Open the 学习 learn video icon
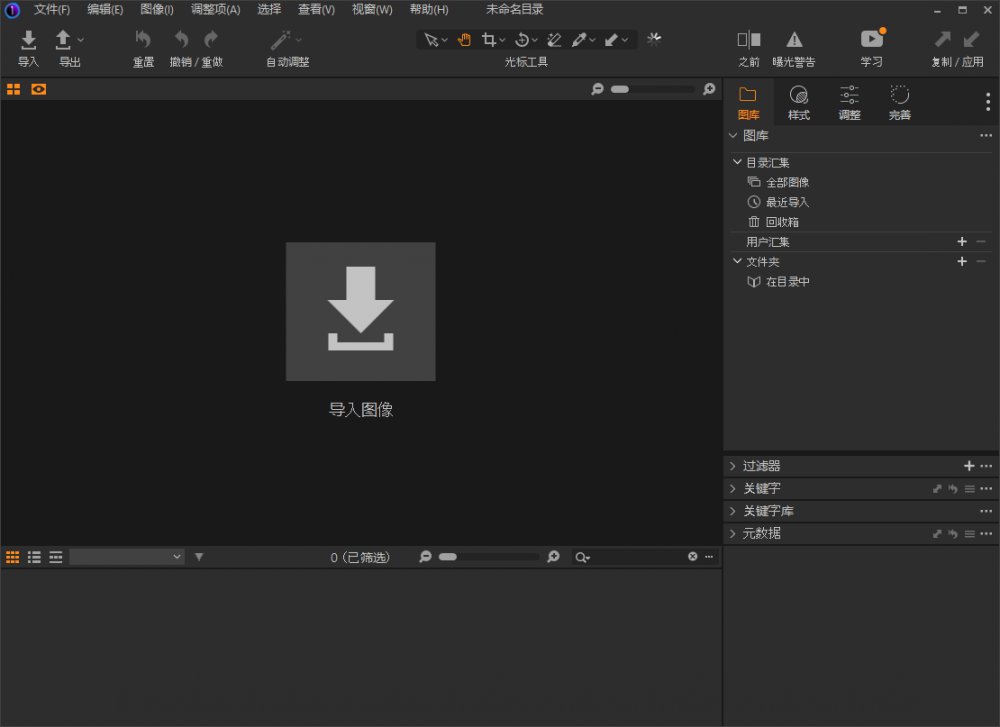This screenshot has height=727, width=1000. [872, 39]
